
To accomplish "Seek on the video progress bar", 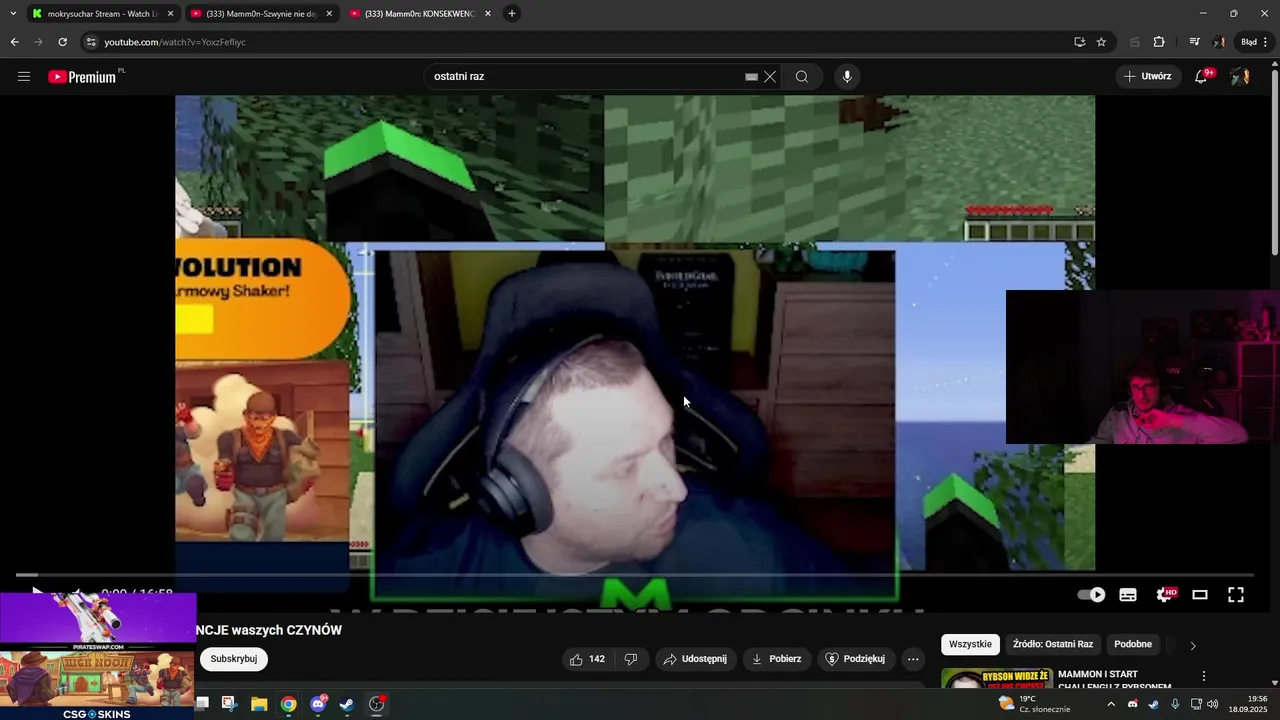I will (x=635, y=575).
